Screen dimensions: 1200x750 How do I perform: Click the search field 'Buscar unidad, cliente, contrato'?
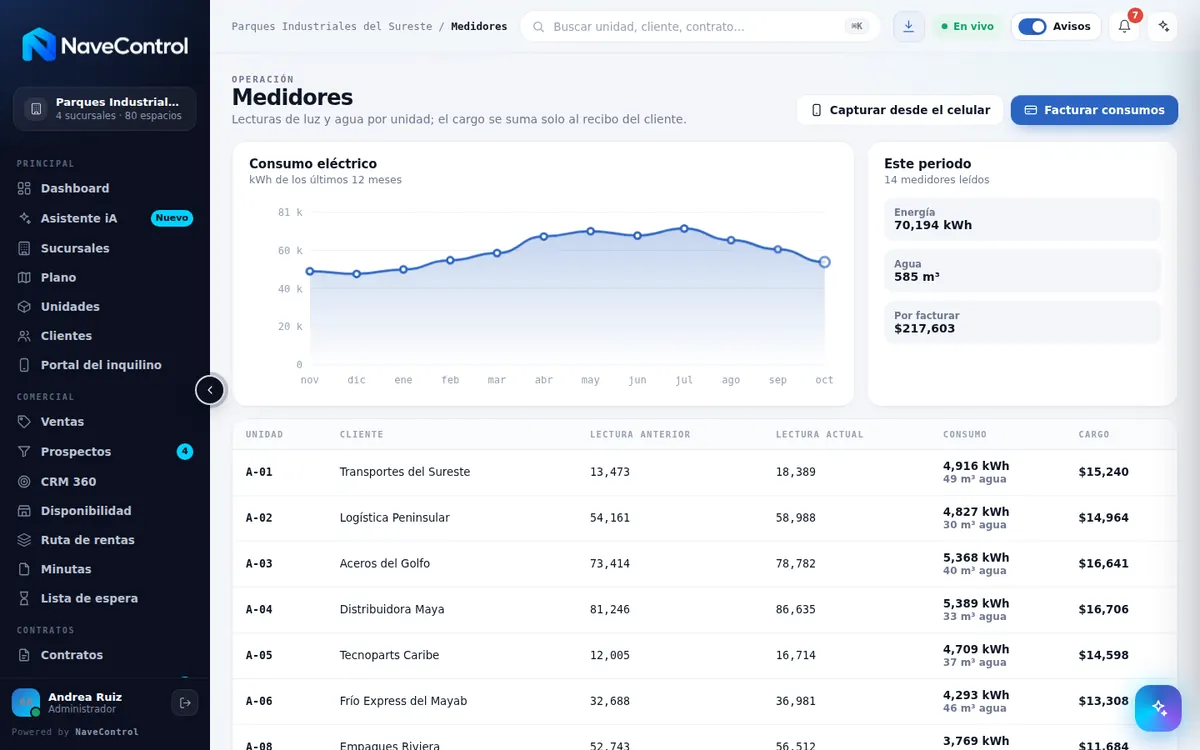point(700,26)
